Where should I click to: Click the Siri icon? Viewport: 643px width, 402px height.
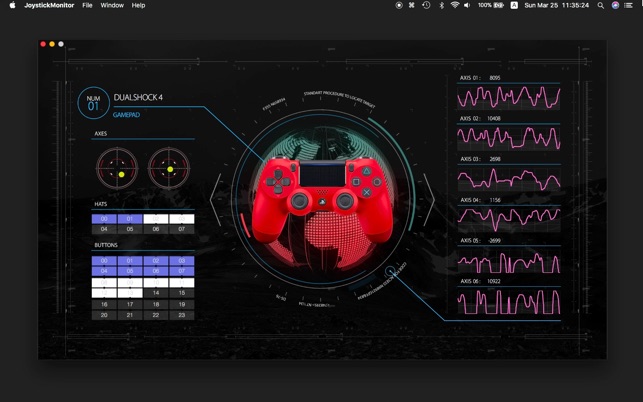[615, 5]
